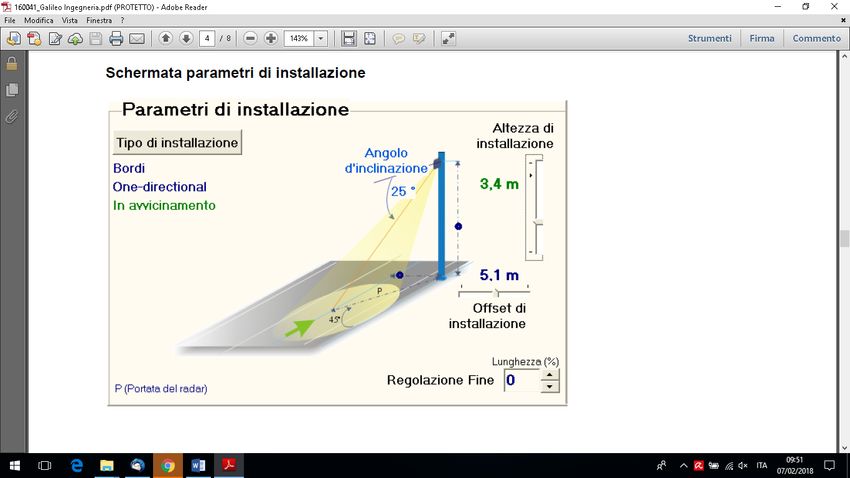Viewport: 850px width, 478px height.
Task: Click the page number field
Action: click(207, 38)
